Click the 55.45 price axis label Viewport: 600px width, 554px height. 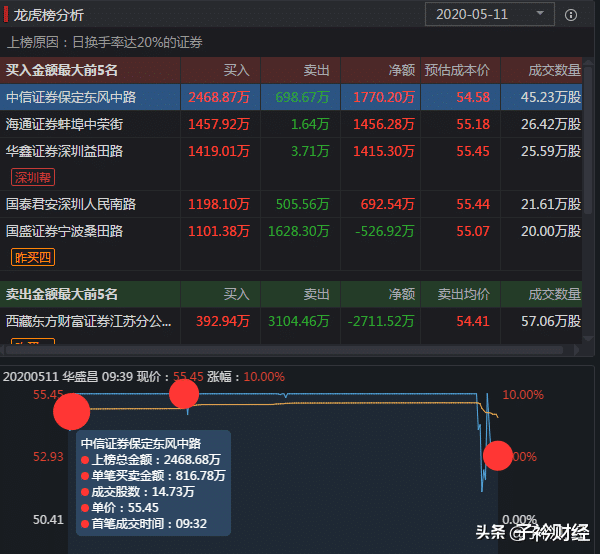coord(48,394)
